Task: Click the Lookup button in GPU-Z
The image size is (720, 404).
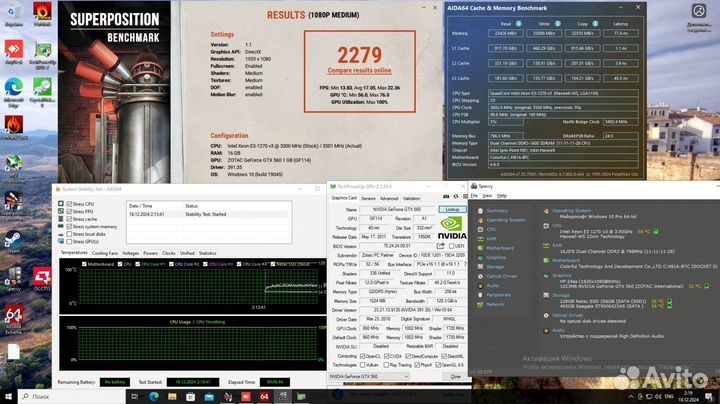Action: coord(452,209)
